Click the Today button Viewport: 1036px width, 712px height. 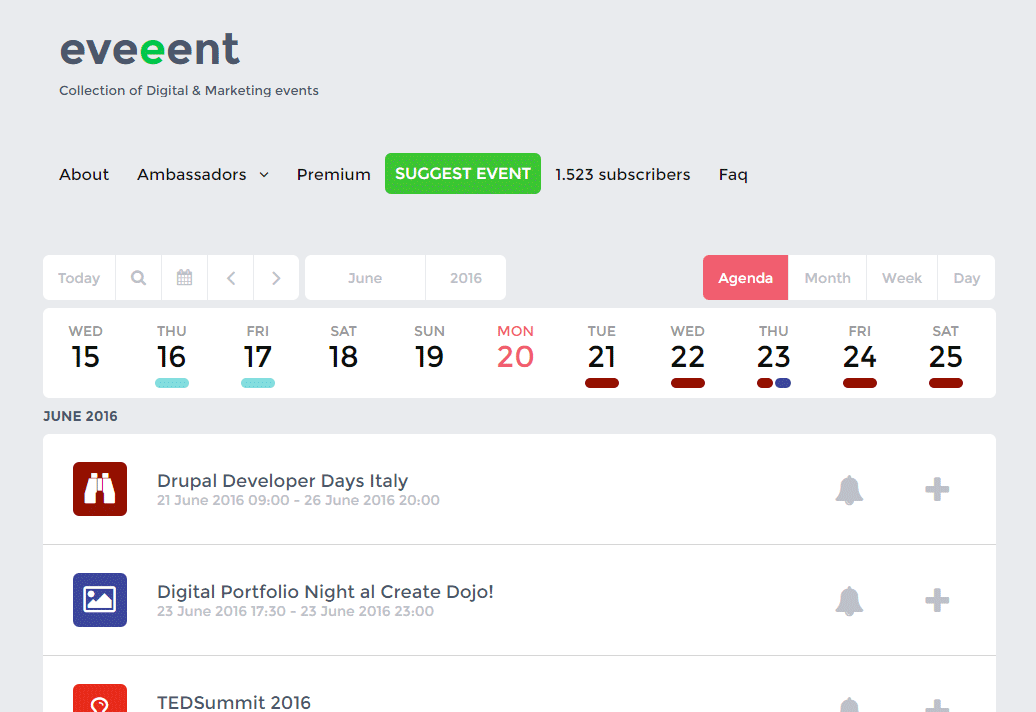point(79,277)
